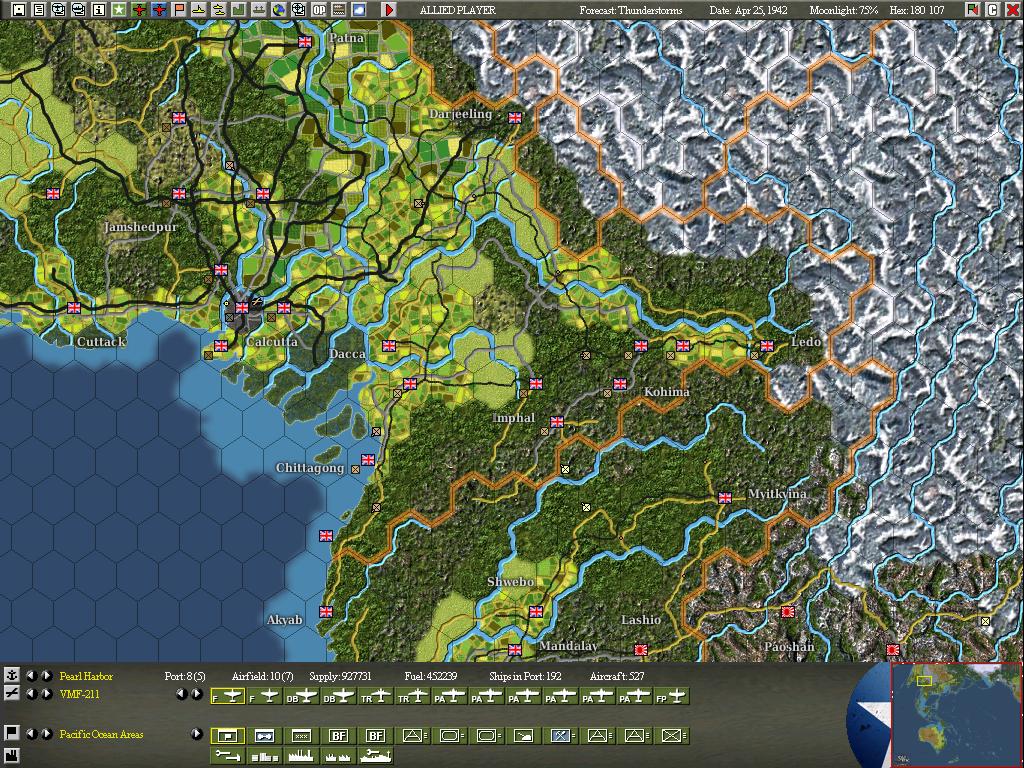Select the highlighted headquarters unit icon
The width and height of the screenshot is (1024, 768).
click(x=228, y=736)
